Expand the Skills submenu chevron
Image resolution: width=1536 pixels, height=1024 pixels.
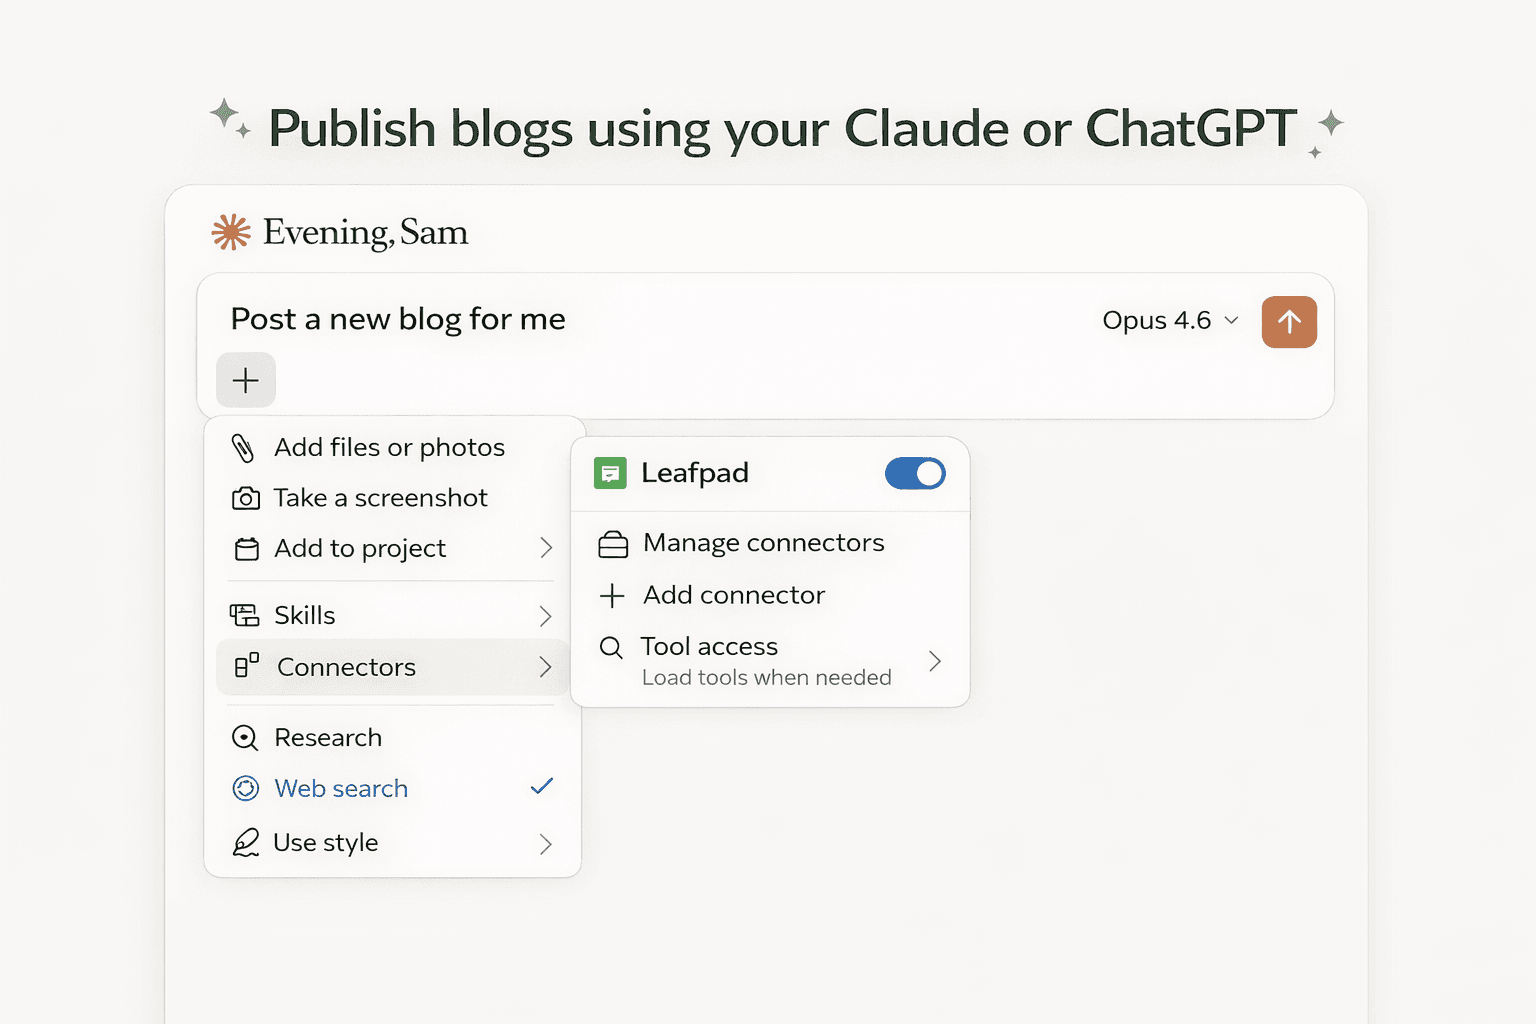point(546,616)
